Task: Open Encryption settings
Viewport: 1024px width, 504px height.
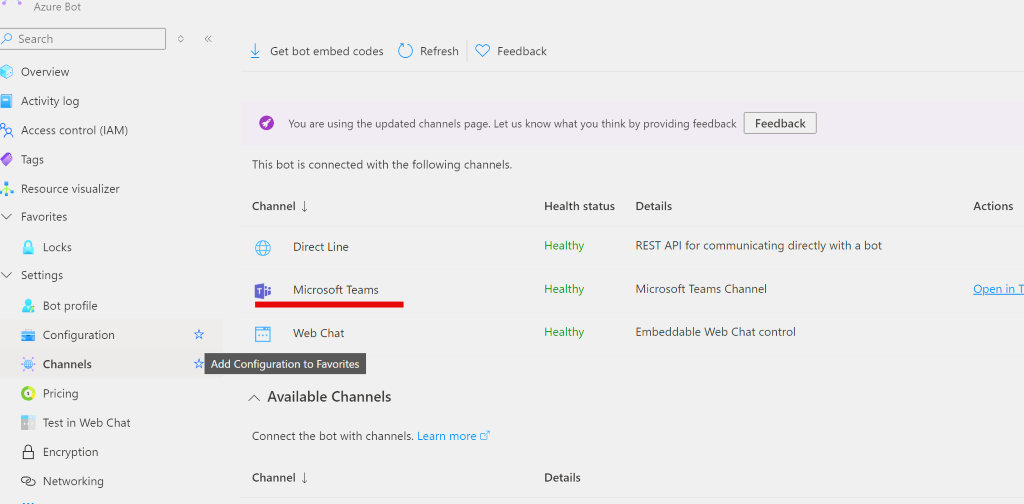Action: pyautogui.click(x=71, y=452)
